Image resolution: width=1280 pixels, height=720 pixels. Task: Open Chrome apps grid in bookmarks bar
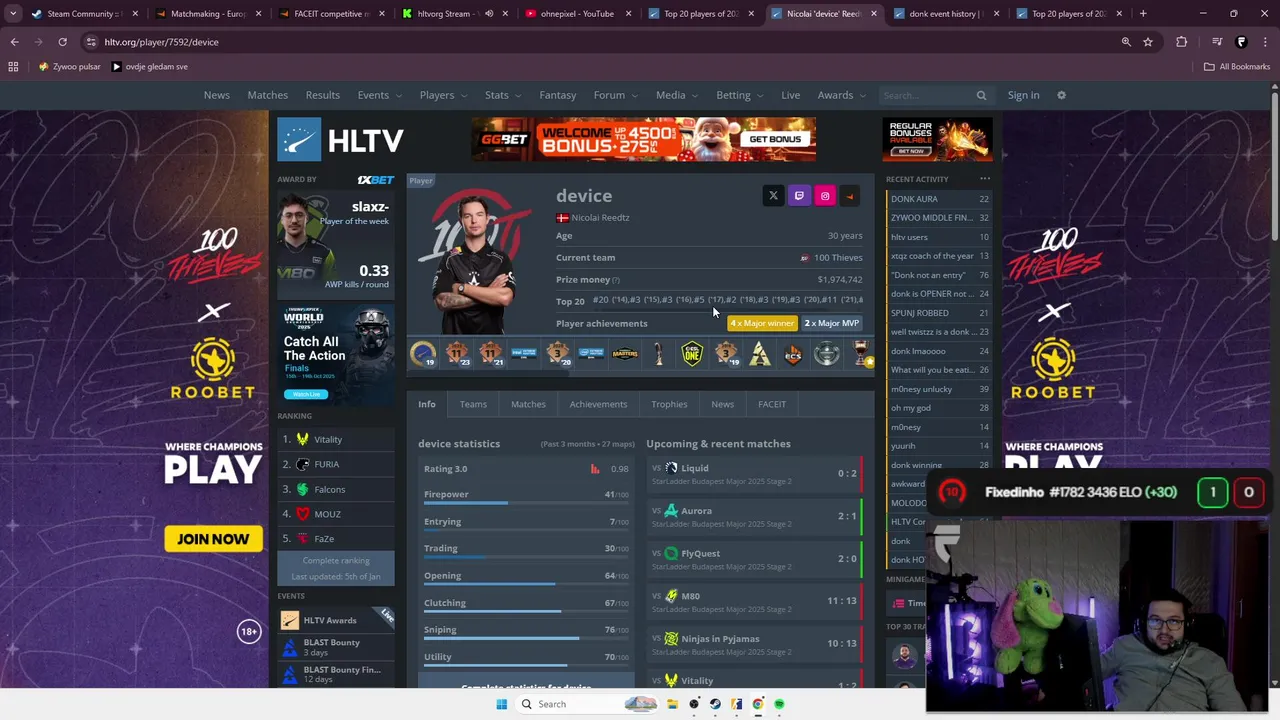click(13, 66)
